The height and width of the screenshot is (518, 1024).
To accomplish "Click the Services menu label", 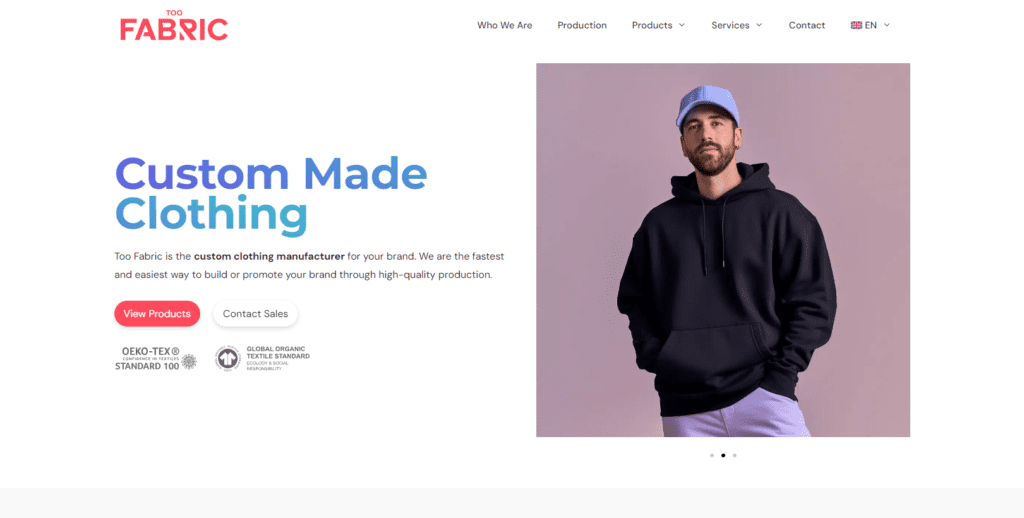I will [x=730, y=25].
